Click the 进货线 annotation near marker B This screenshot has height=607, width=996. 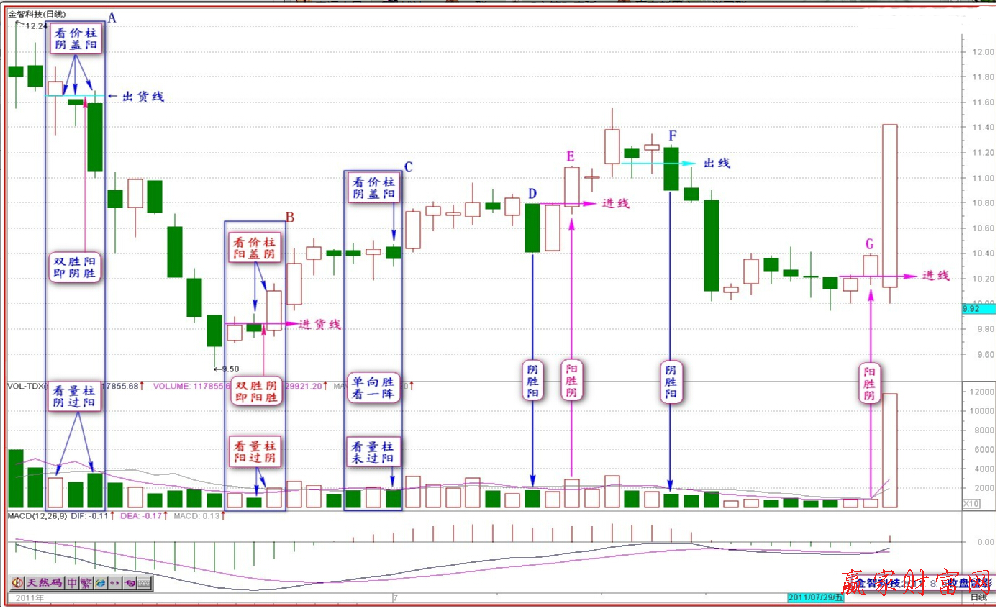coord(320,324)
